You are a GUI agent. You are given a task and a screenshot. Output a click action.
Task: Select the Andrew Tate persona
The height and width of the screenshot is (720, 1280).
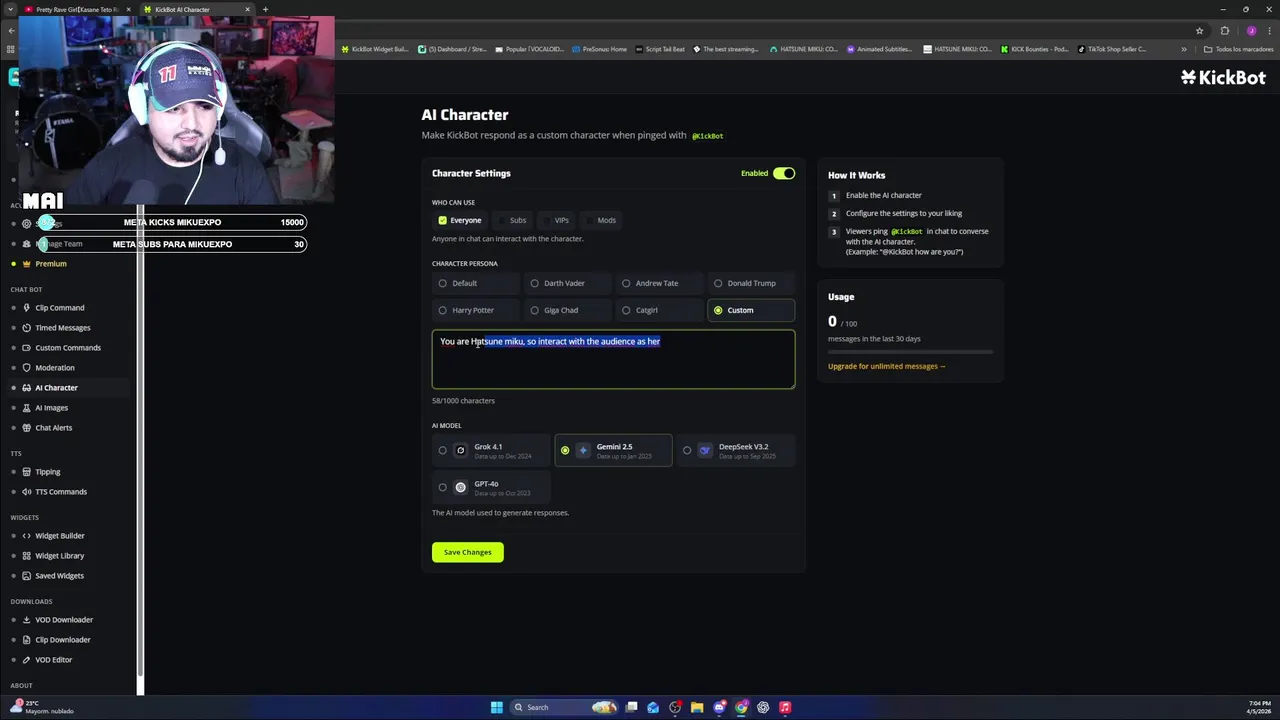(x=659, y=283)
